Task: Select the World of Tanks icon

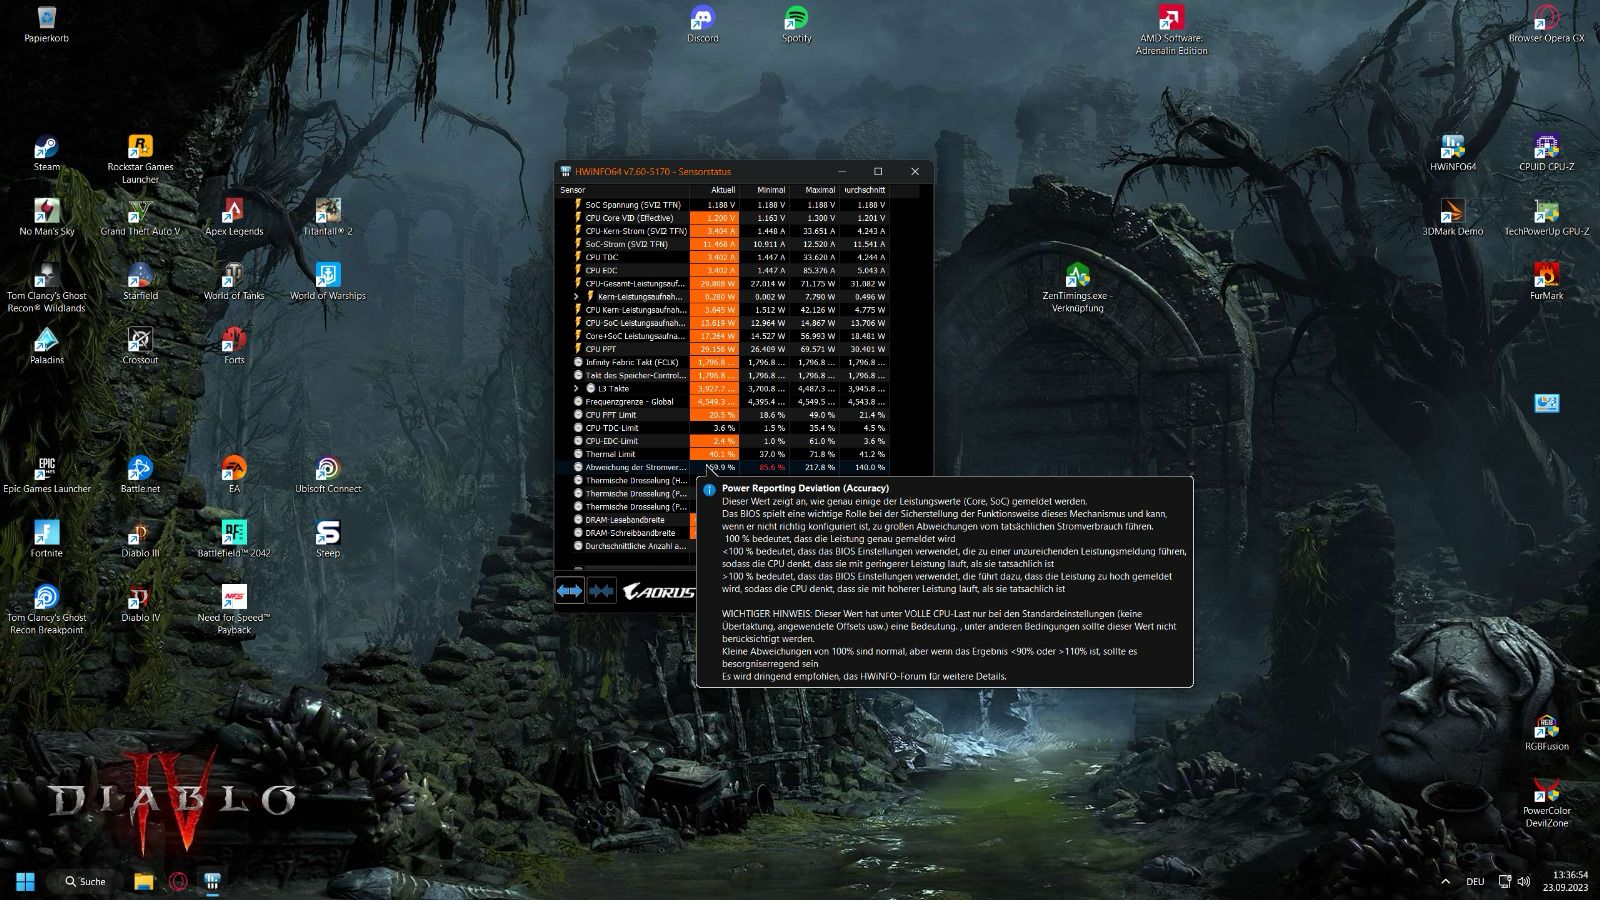Action: point(234,281)
